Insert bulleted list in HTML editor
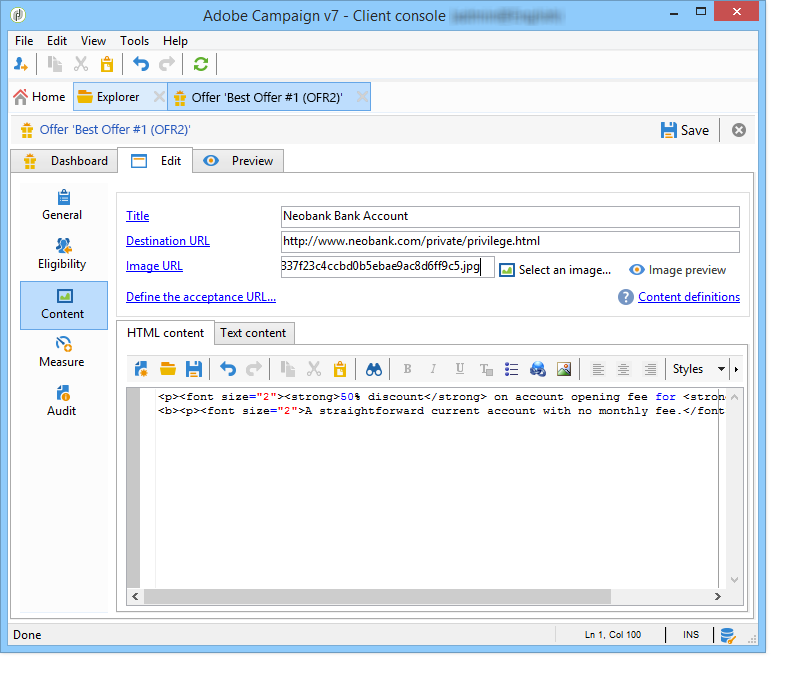The height and width of the screenshot is (688, 786). point(511,370)
